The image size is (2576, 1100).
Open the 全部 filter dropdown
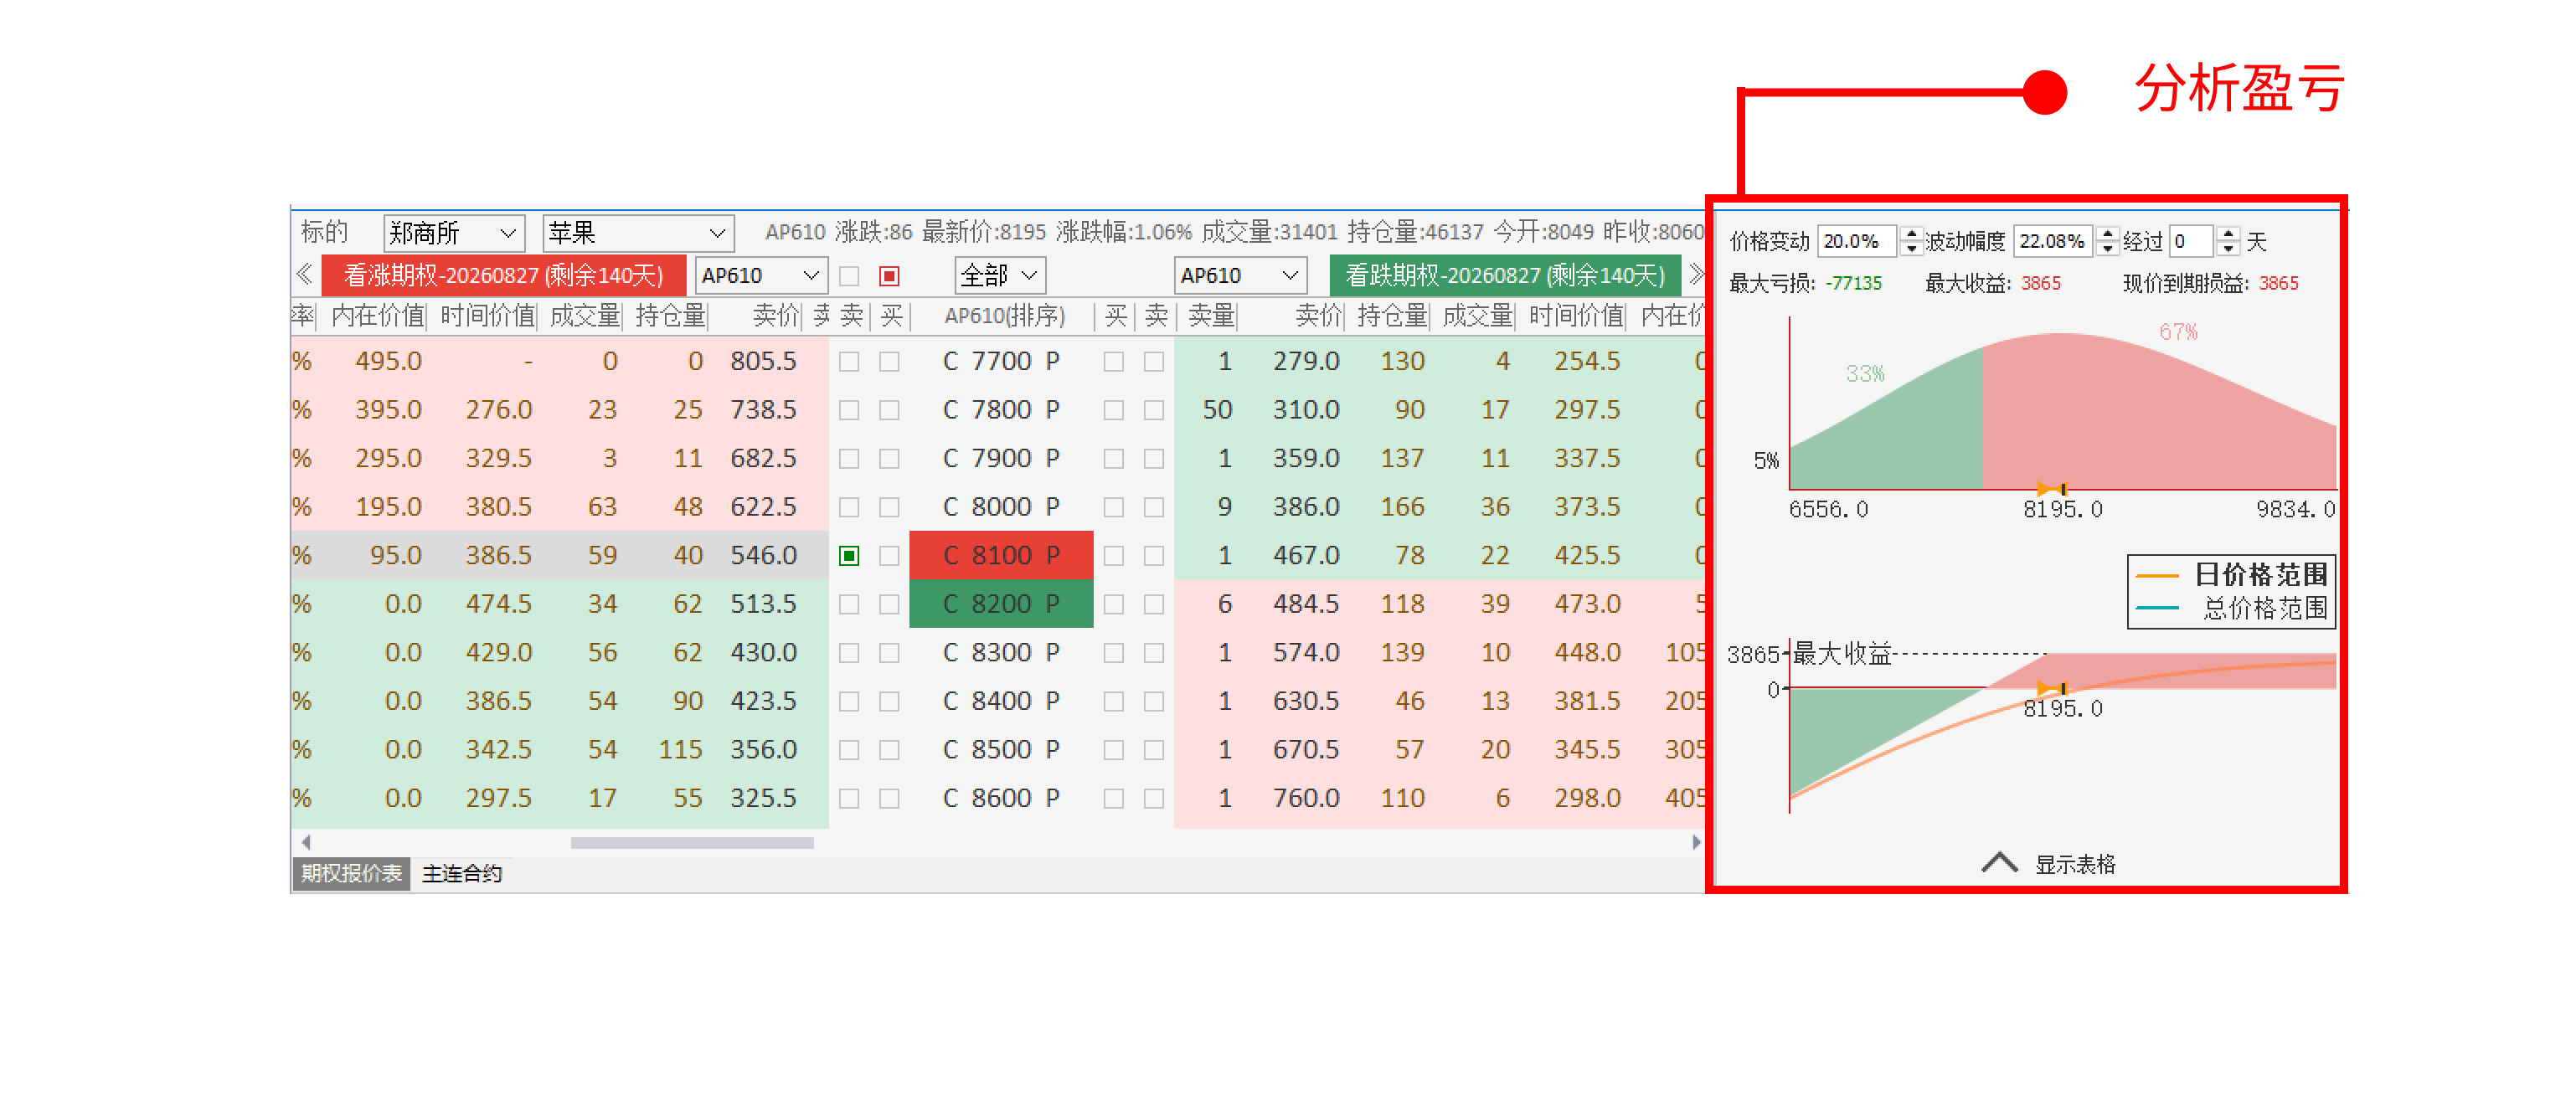pyautogui.click(x=1000, y=275)
